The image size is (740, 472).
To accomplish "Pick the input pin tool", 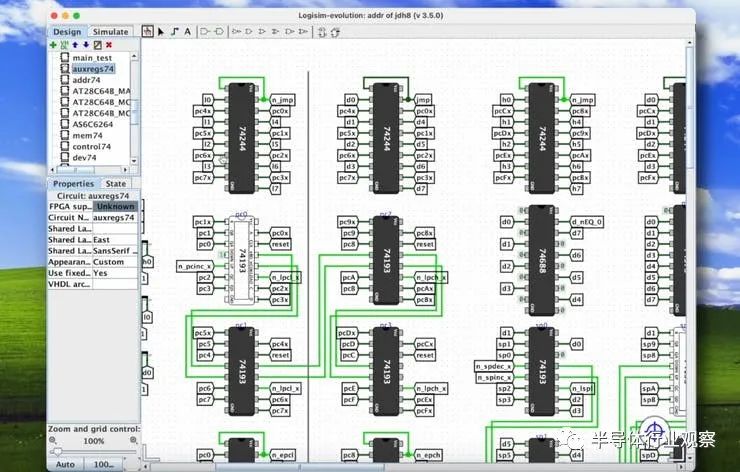I will 205,32.
